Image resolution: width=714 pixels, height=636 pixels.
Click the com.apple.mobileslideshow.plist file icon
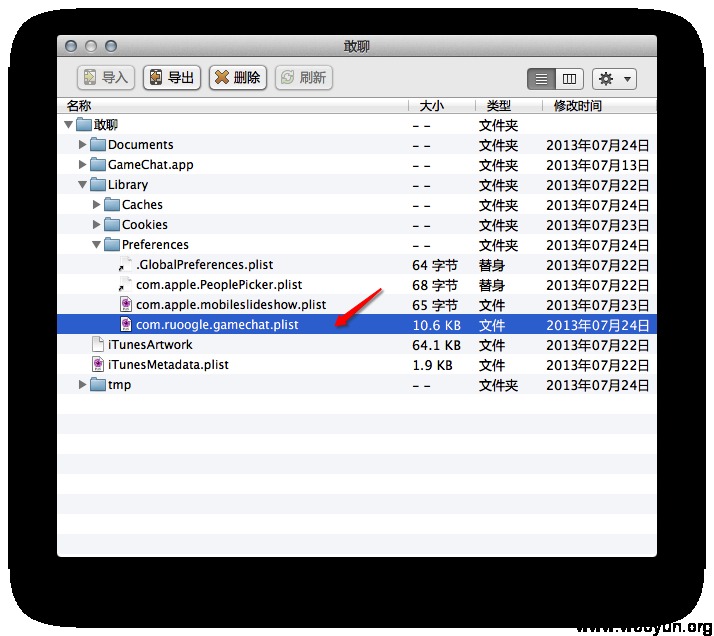[x=126, y=304]
